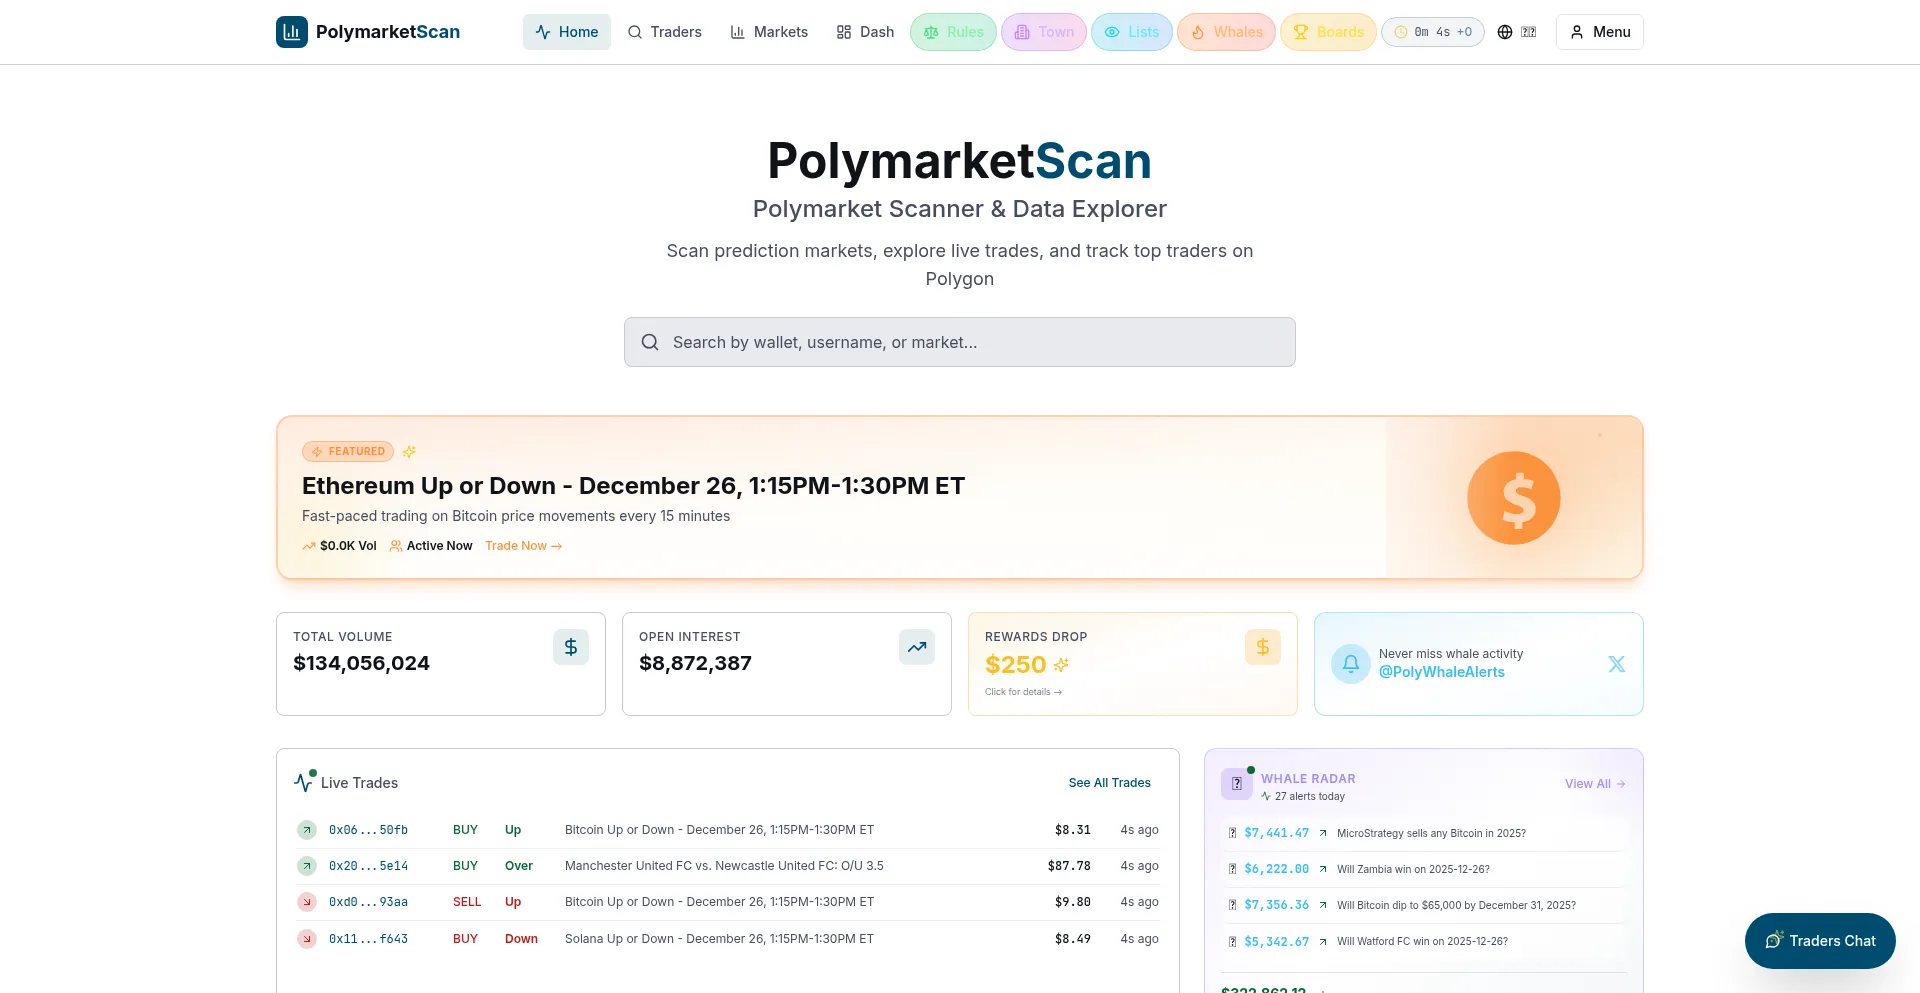
Task: Click the Whale Radar panel icon
Action: pos(1237,784)
